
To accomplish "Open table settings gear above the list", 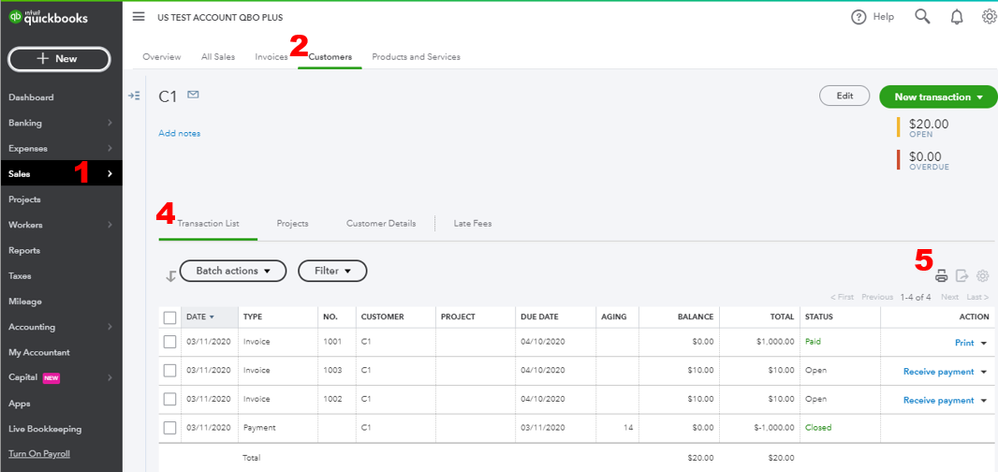I will coord(983,275).
